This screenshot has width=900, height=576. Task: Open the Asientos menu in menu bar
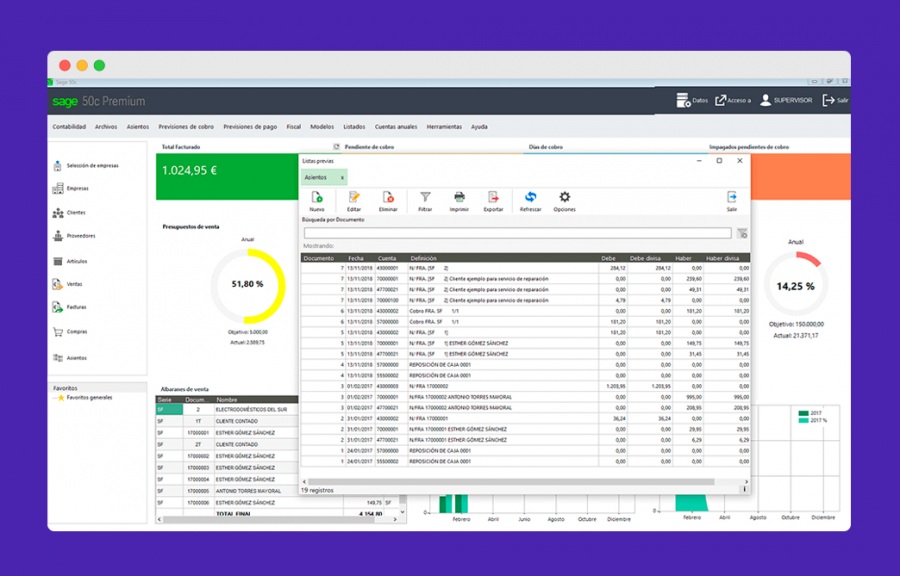(138, 127)
